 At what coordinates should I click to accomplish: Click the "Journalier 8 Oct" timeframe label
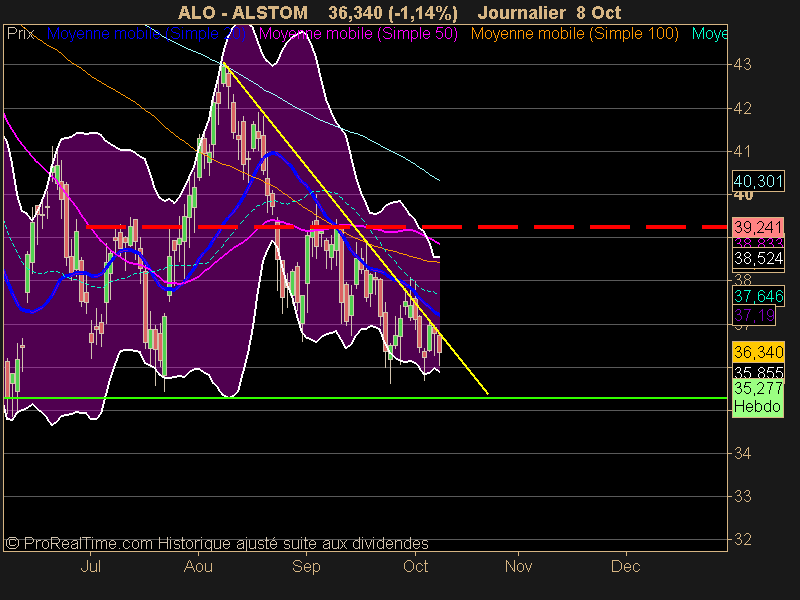[x=549, y=12]
